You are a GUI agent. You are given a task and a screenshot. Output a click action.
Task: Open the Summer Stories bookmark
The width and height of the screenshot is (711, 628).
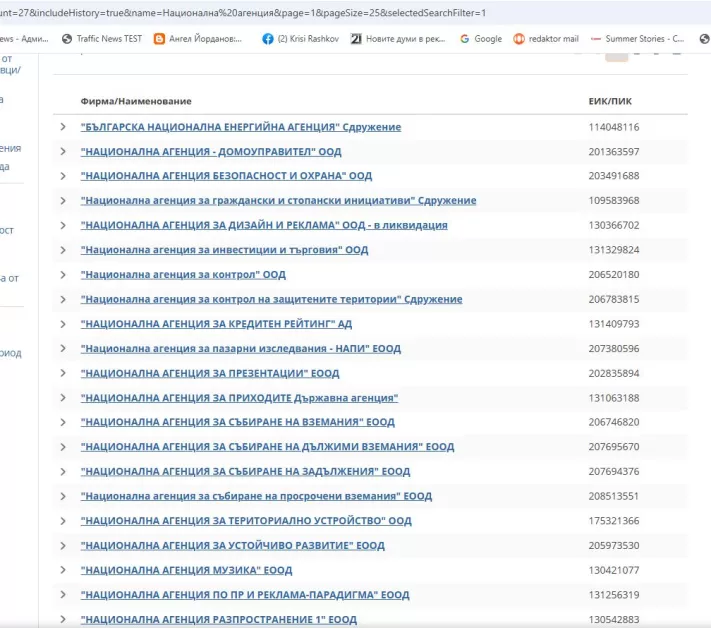click(x=638, y=39)
